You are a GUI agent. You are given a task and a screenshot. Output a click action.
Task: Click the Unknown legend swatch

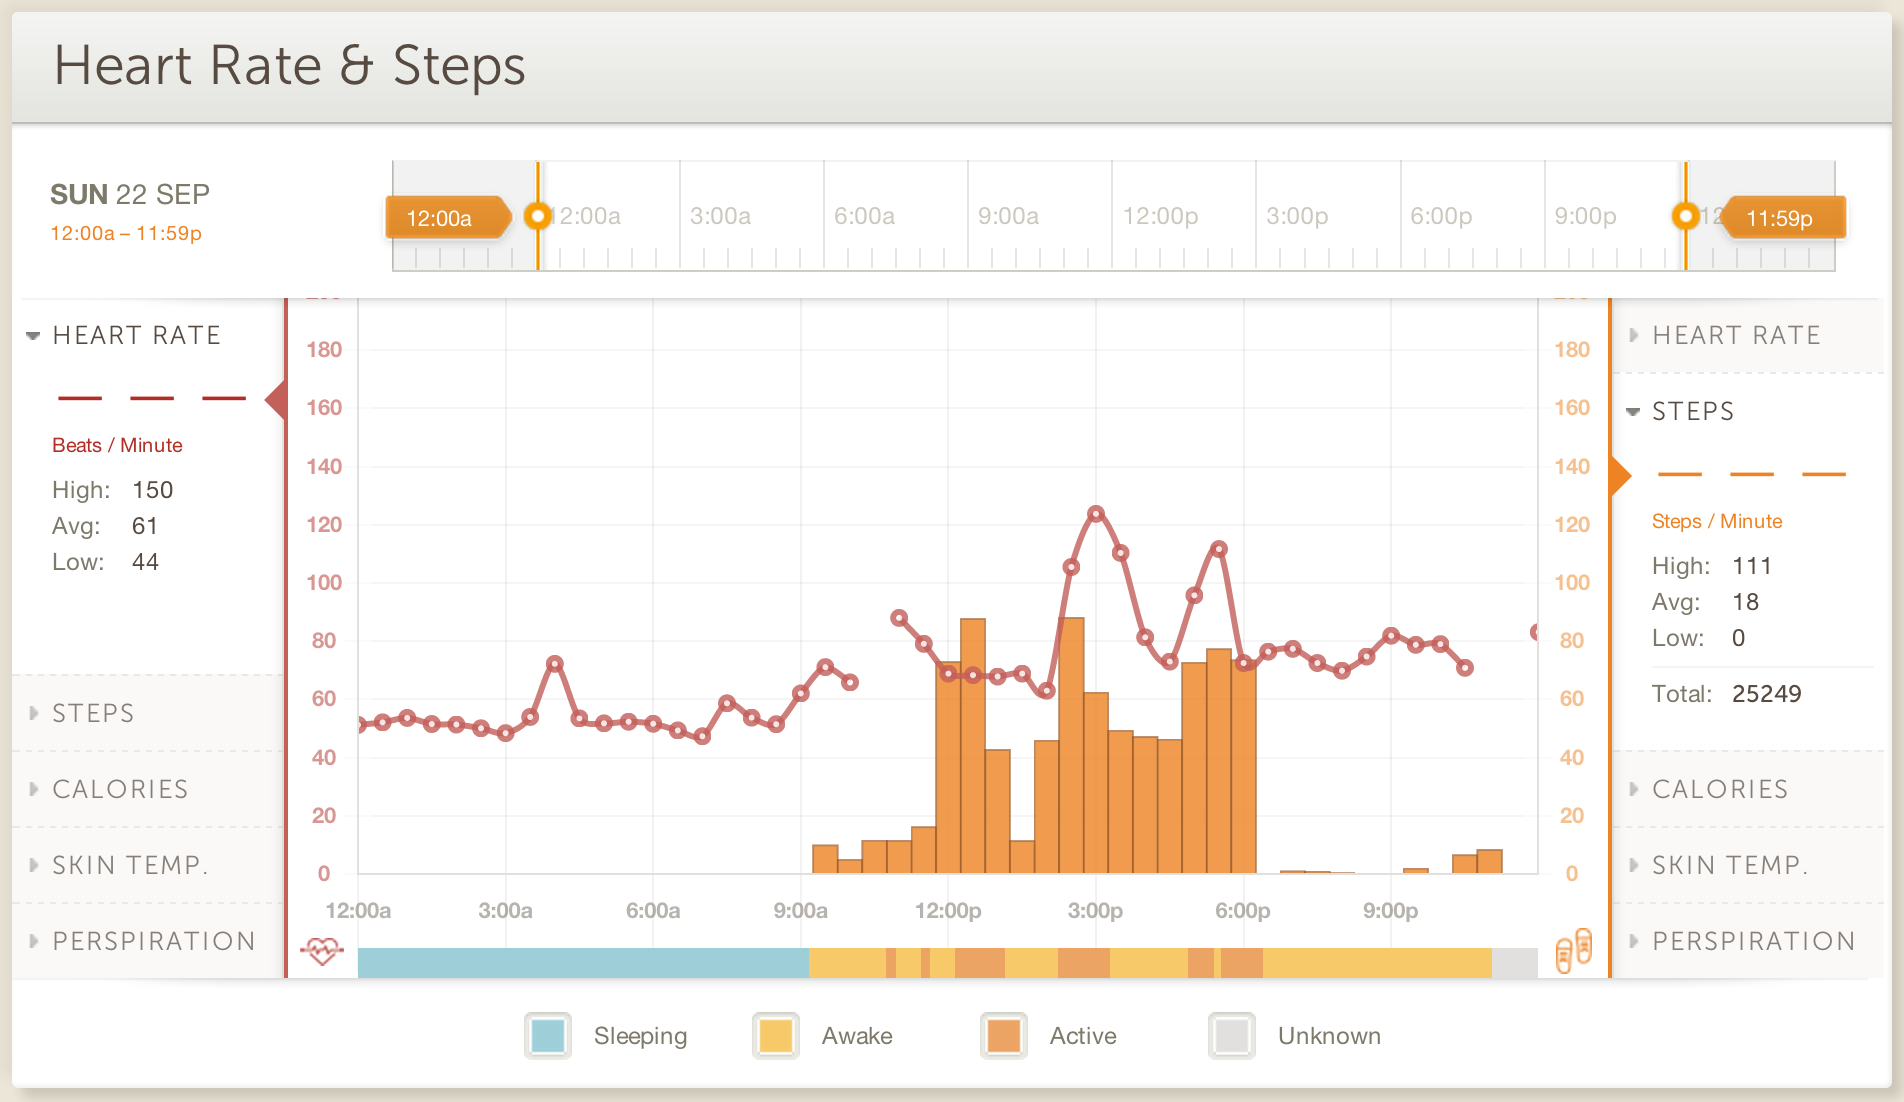tap(1232, 1036)
